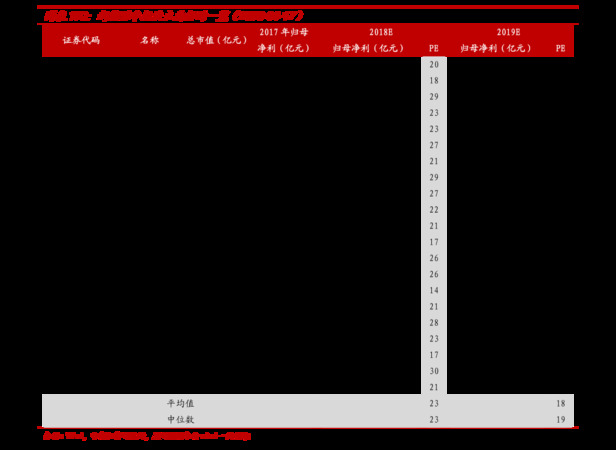The width and height of the screenshot is (616, 450).
Task: Click the PE cell showing 28
Action: click(434, 323)
